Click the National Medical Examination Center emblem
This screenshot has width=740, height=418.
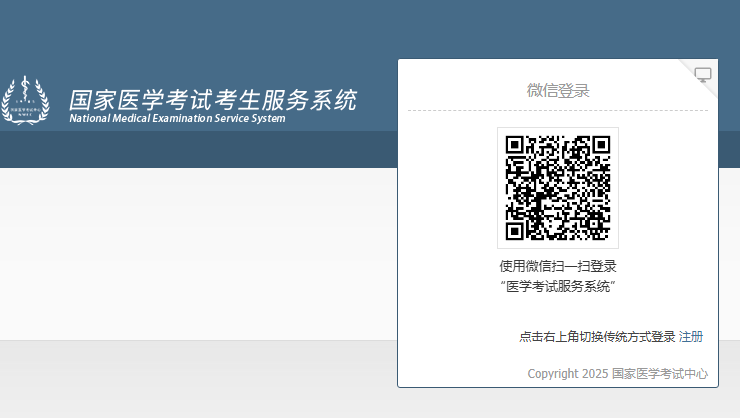[25, 100]
